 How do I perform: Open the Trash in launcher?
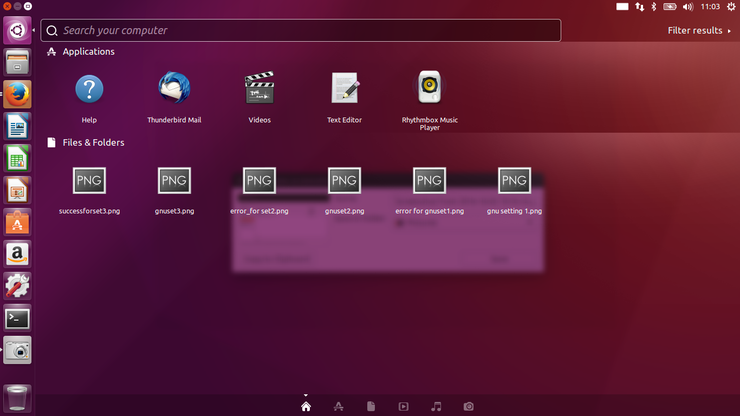pyautogui.click(x=17, y=399)
